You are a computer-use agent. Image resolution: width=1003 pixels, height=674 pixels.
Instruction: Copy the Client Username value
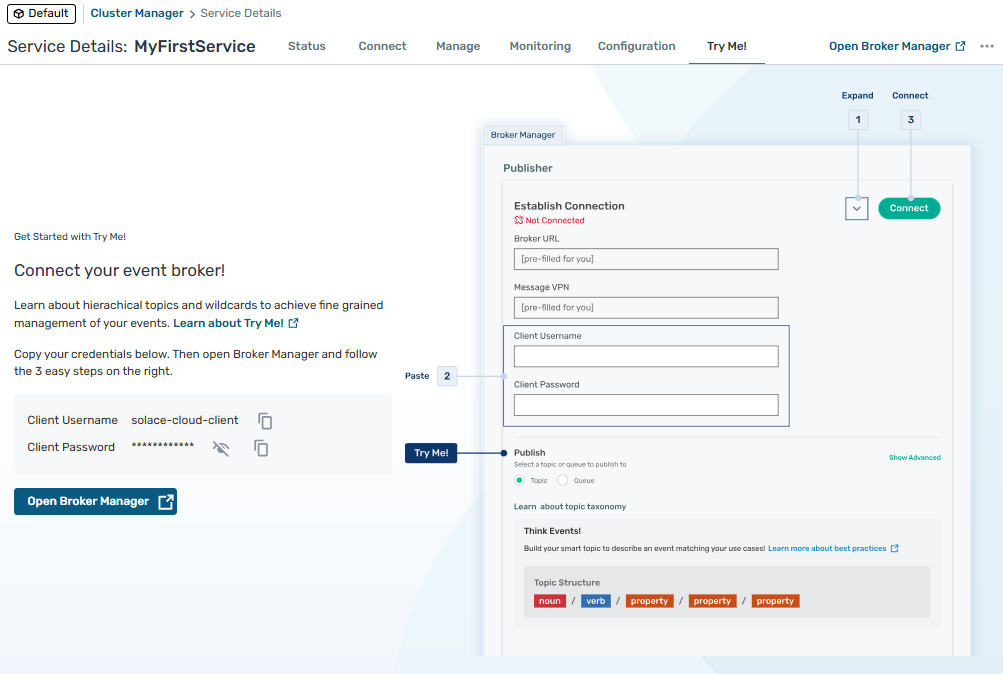(x=265, y=421)
